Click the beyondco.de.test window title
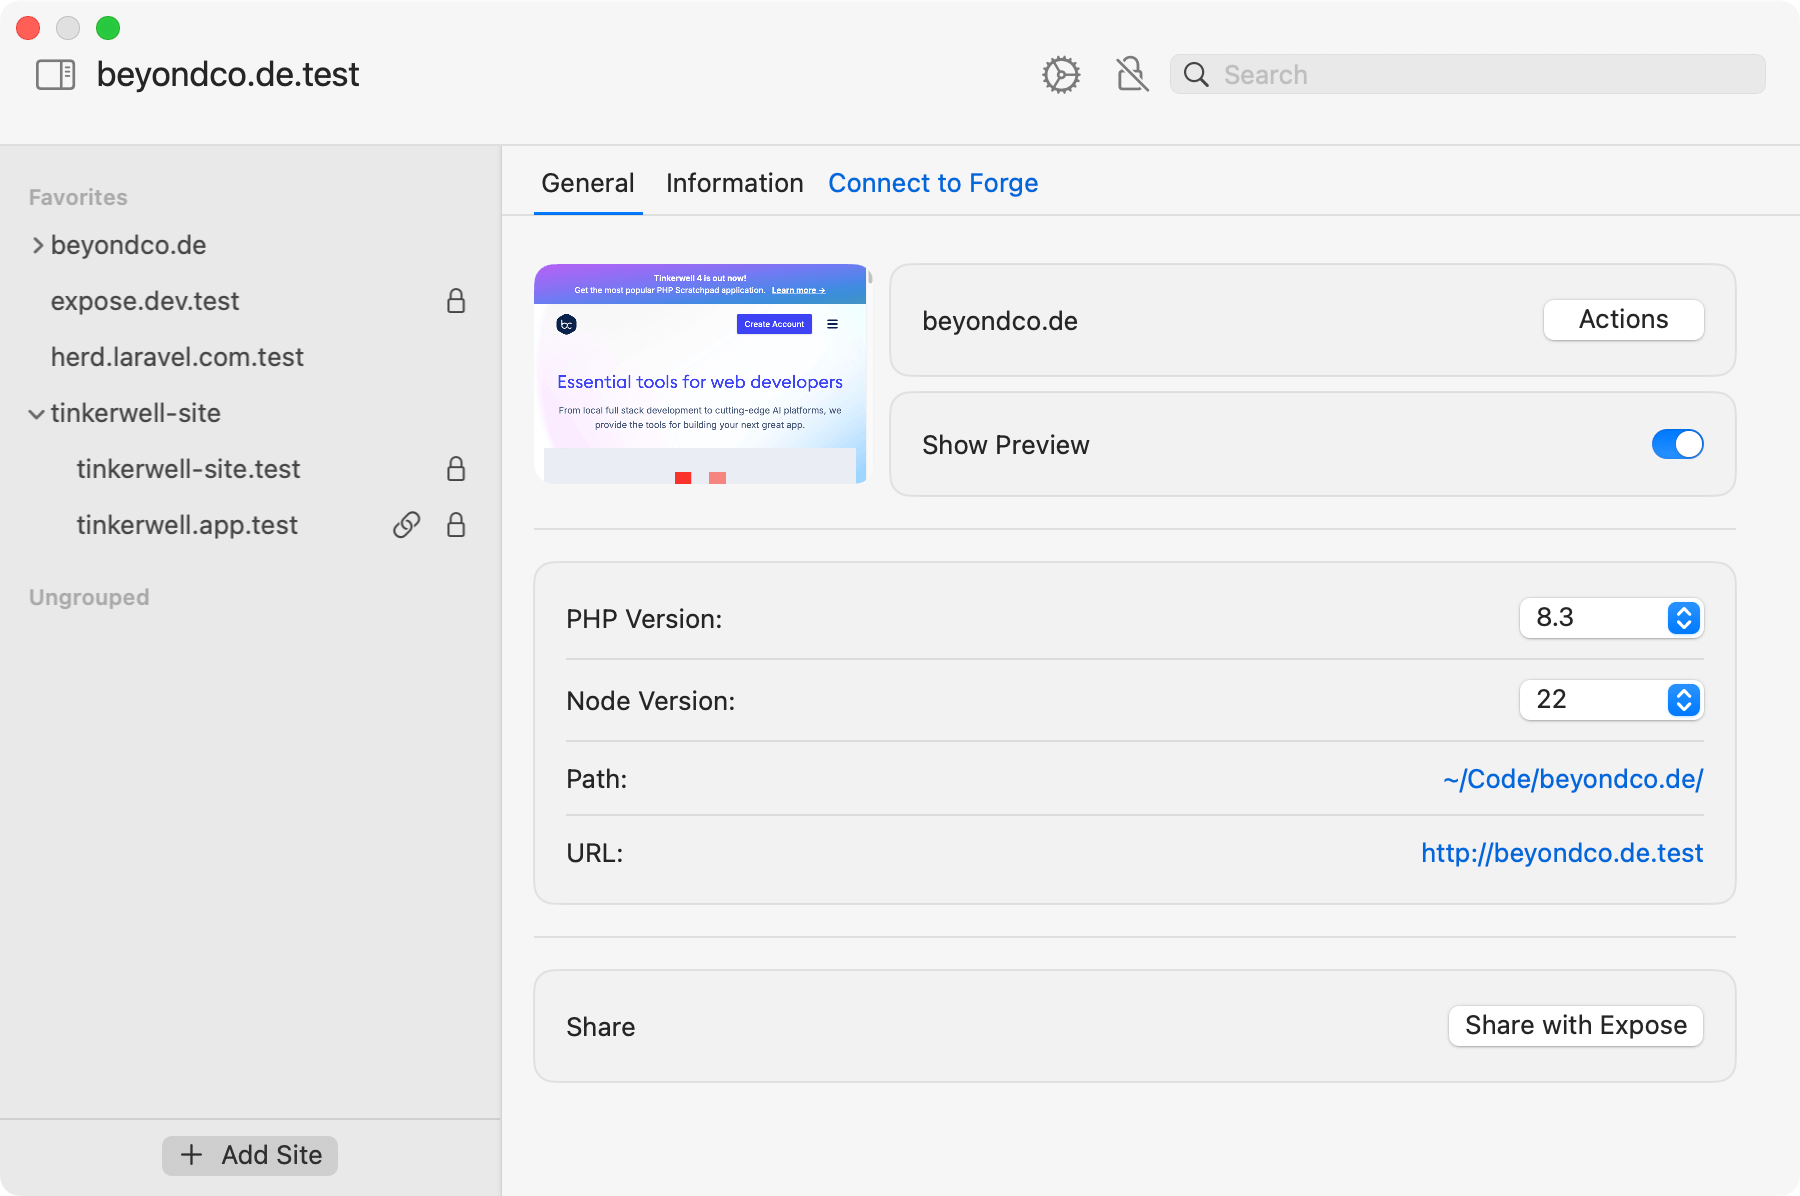Viewport: 1800px width, 1196px height. pyautogui.click(x=228, y=74)
